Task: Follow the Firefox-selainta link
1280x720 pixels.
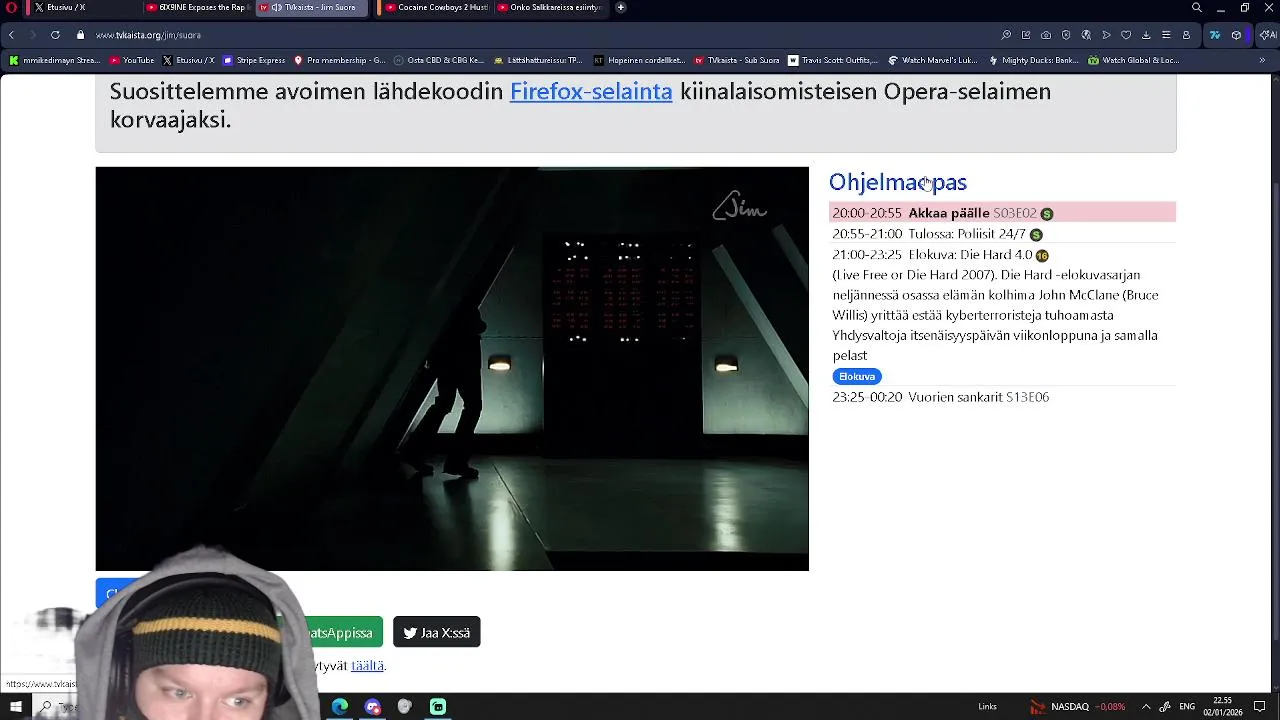Action: click(x=591, y=91)
